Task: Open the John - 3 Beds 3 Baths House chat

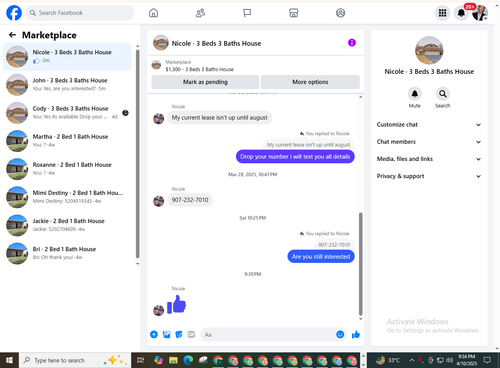Action: pos(67,85)
